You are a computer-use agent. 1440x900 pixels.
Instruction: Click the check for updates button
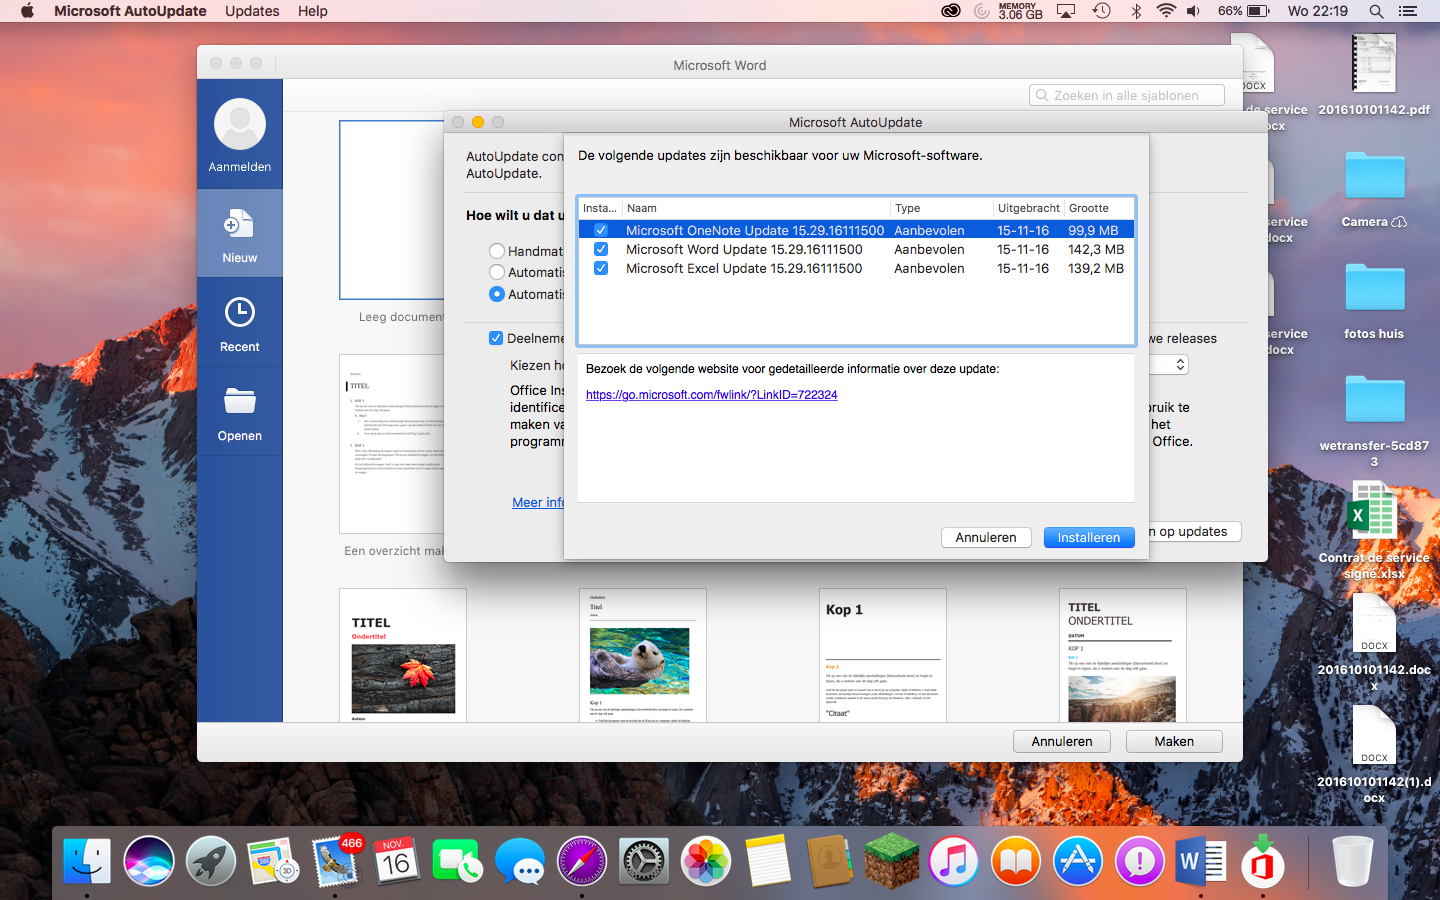coord(1195,531)
